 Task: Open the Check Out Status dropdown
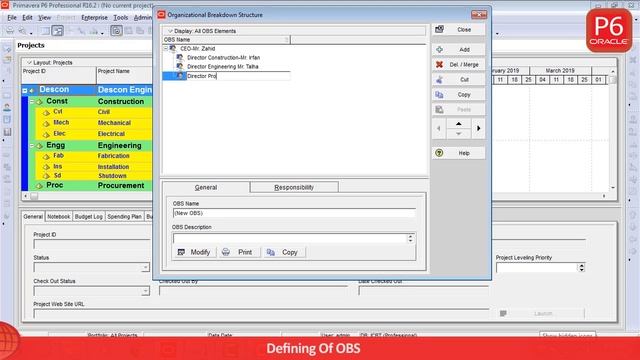[x=145, y=291]
